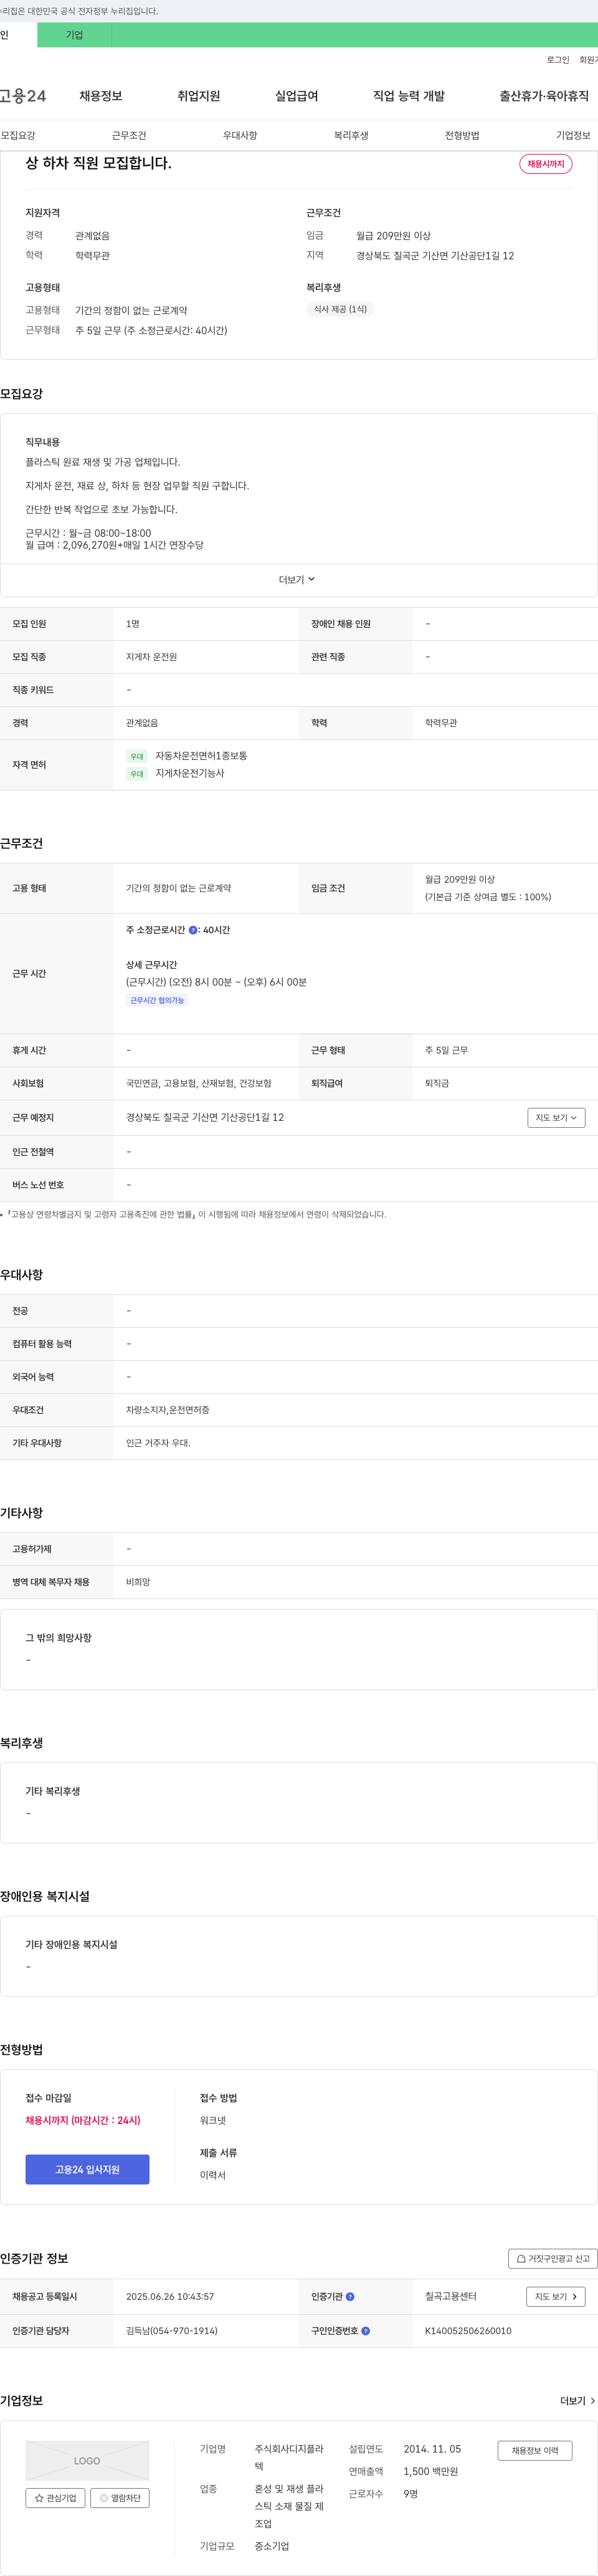Click the 근무시간 협의가능 tag
The height and width of the screenshot is (2576, 598).
tap(157, 1000)
